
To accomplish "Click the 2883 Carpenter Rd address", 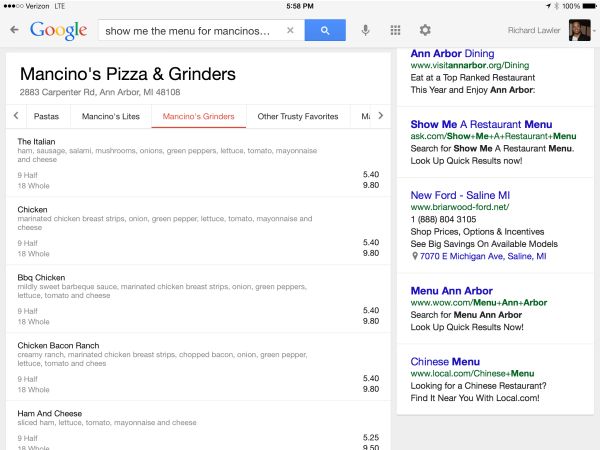I will pos(100,92).
